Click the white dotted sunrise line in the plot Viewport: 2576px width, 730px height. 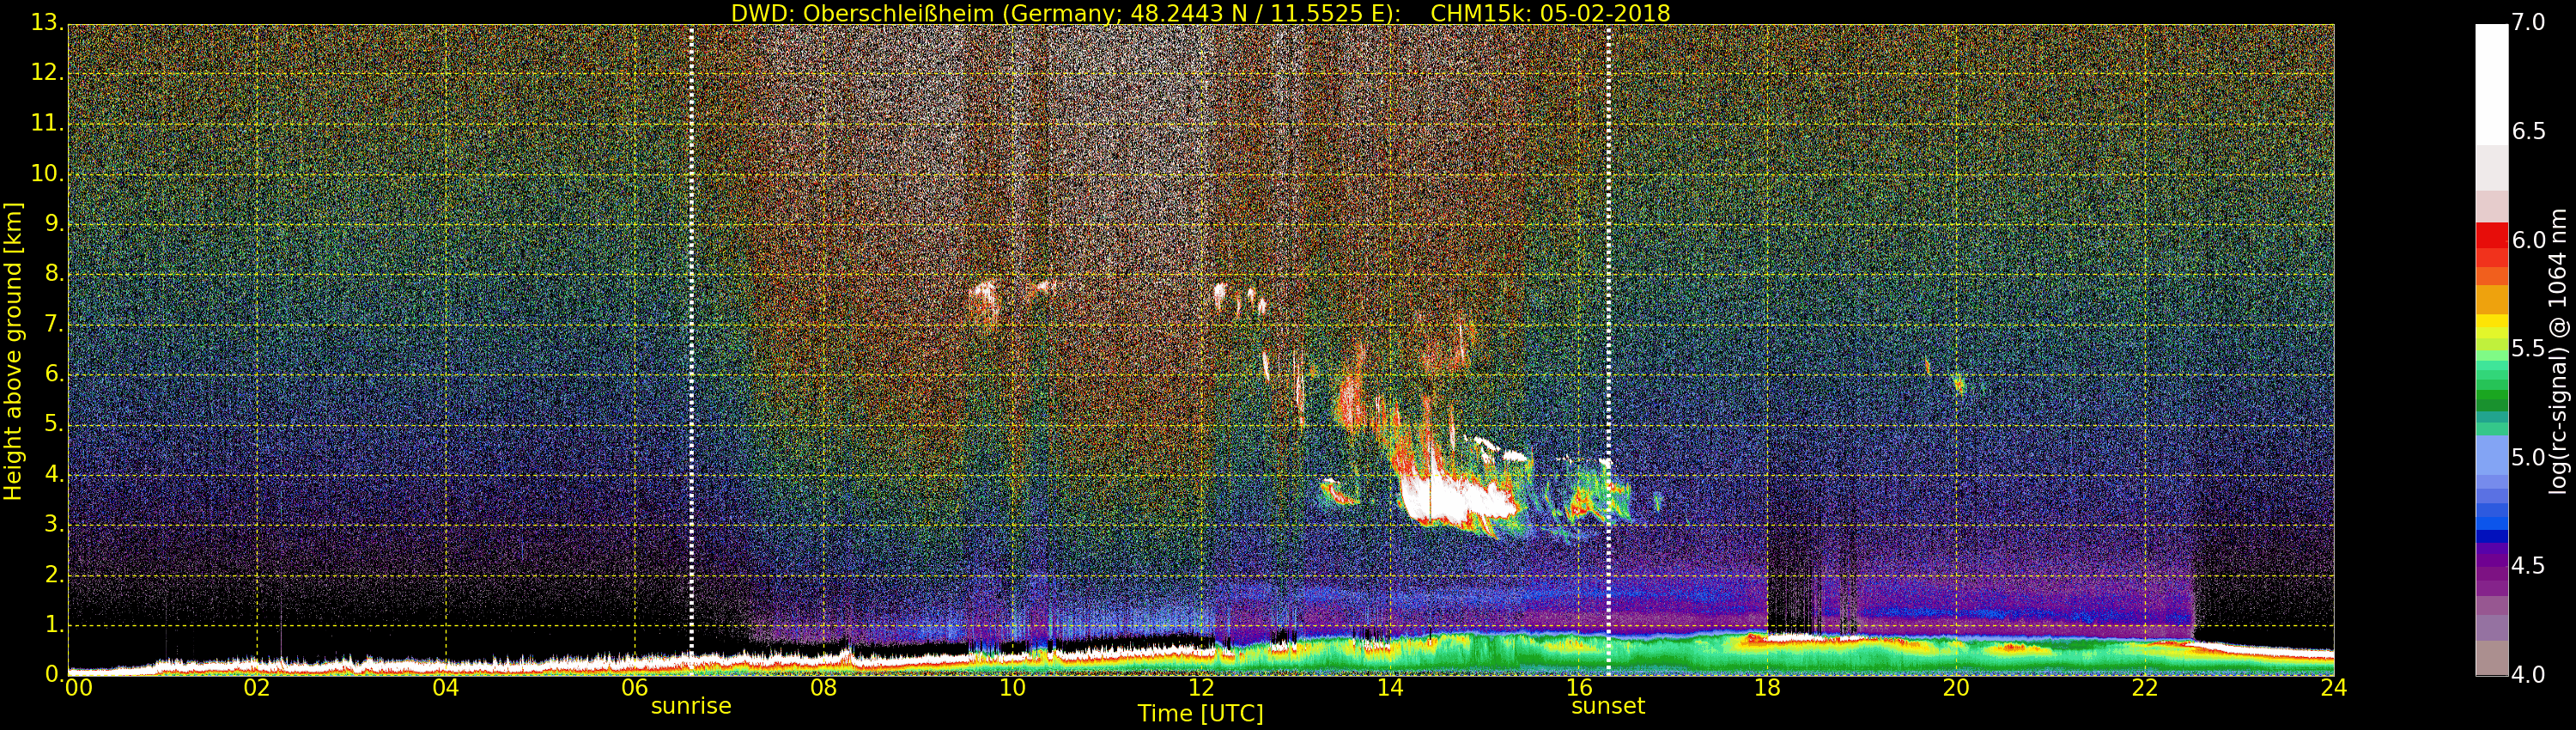(x=691, y=300)
